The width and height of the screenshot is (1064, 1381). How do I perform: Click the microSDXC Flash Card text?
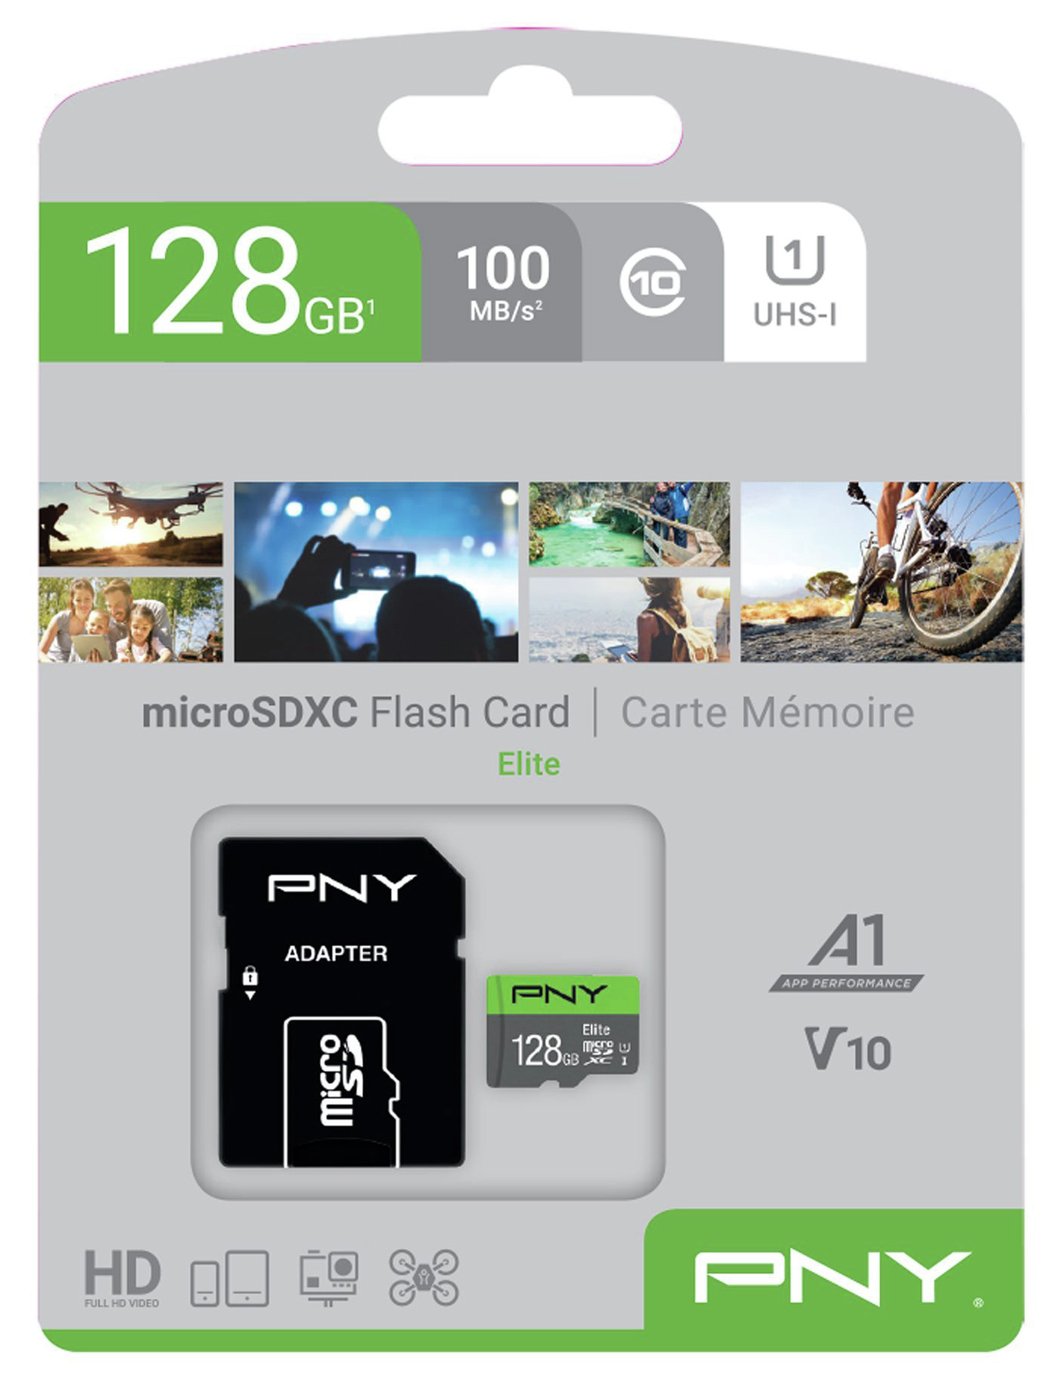click(x=355, y=713)
